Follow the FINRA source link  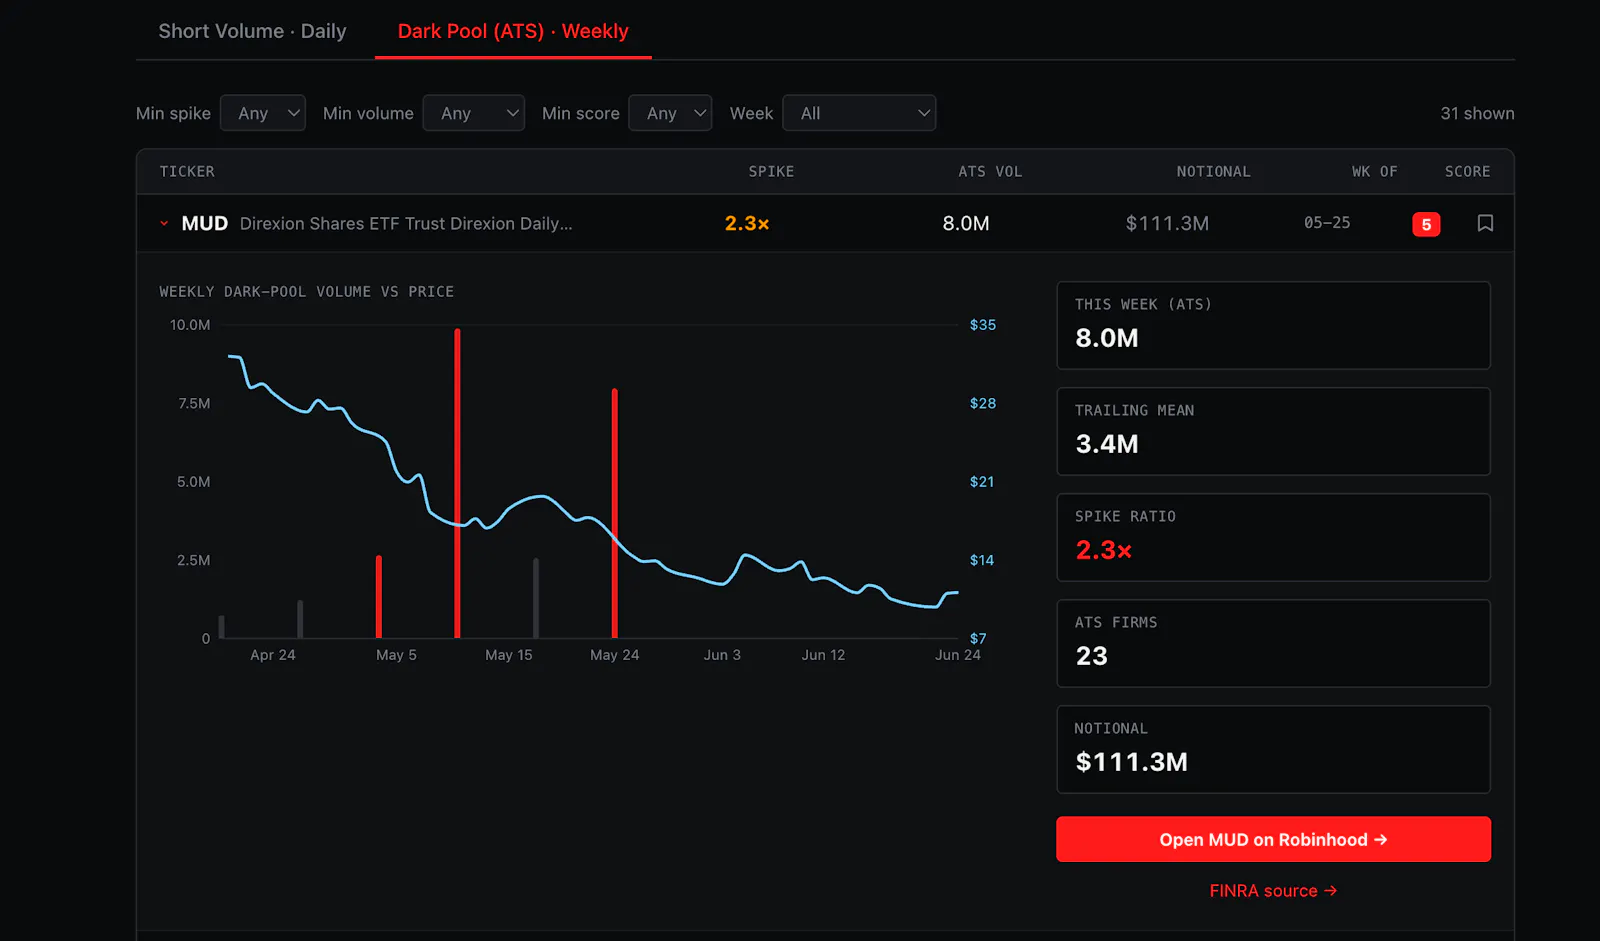click(x=1273, y=890)
